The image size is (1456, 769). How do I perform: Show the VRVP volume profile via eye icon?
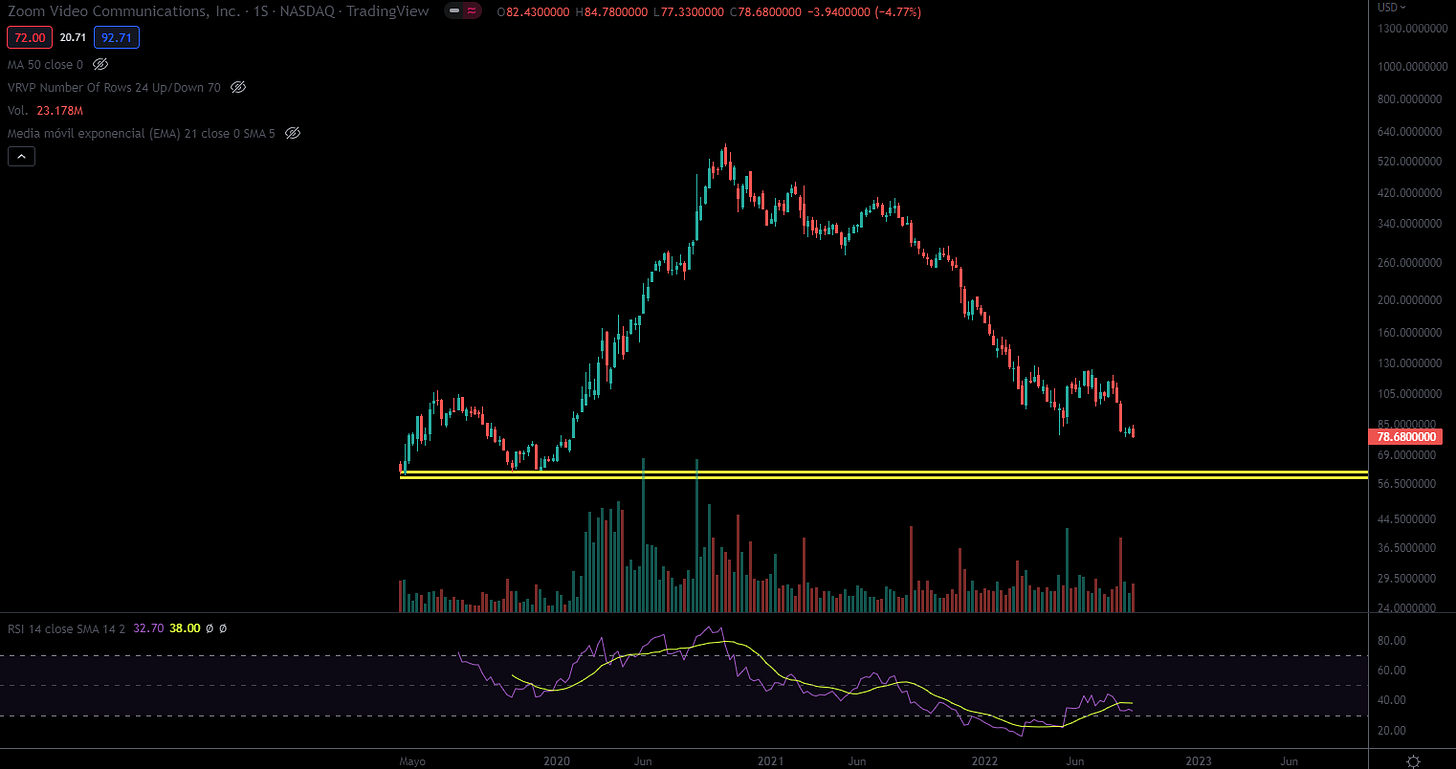tap(238, 87)
